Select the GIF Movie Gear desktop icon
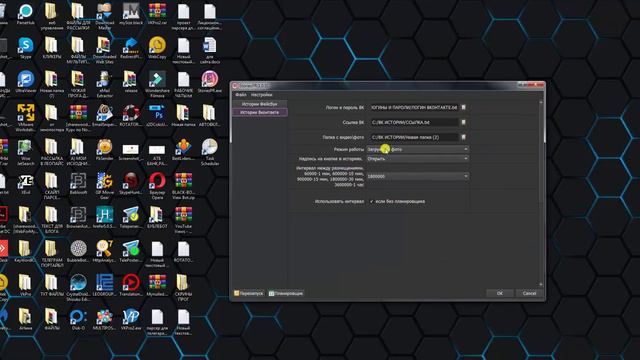 (104, 186)
